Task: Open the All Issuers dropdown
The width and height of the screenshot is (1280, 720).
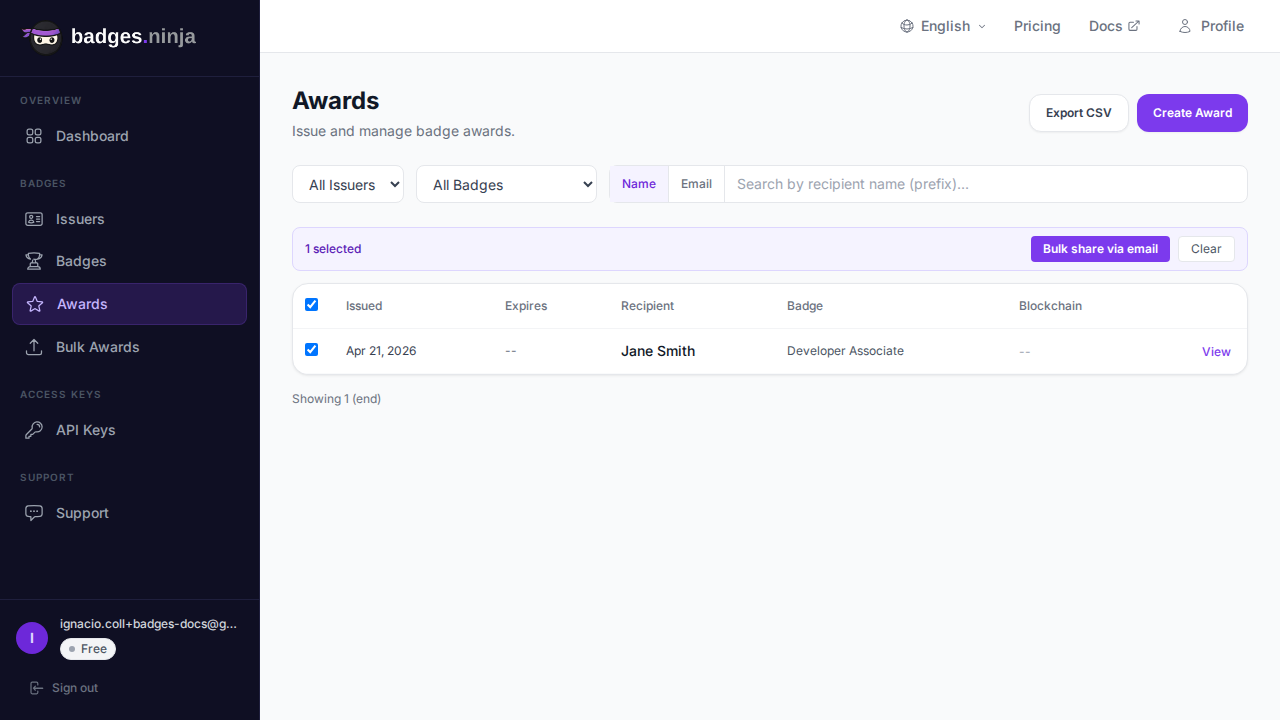Action: tap(348, 185)
